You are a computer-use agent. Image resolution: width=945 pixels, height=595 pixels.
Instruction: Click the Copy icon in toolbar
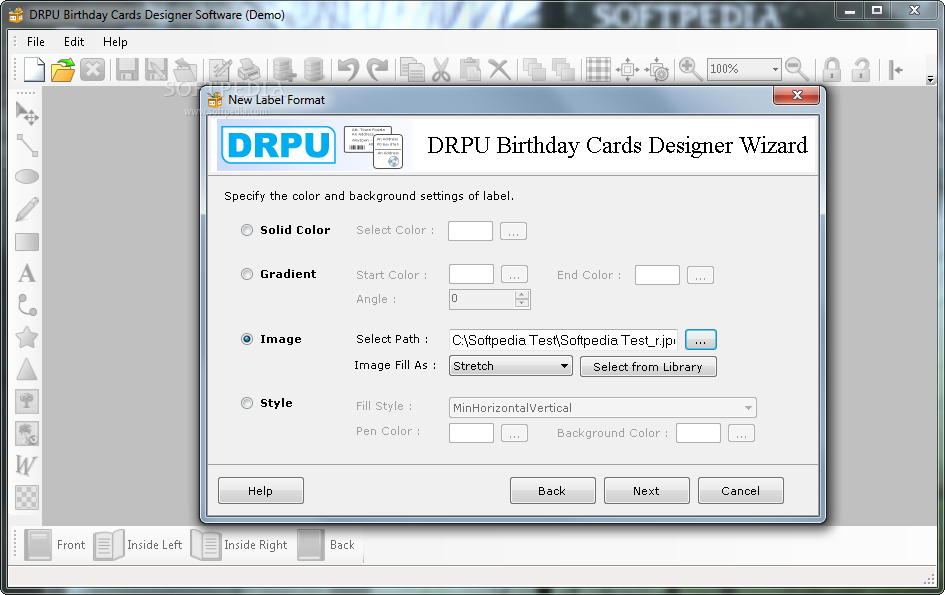(412, 69)
